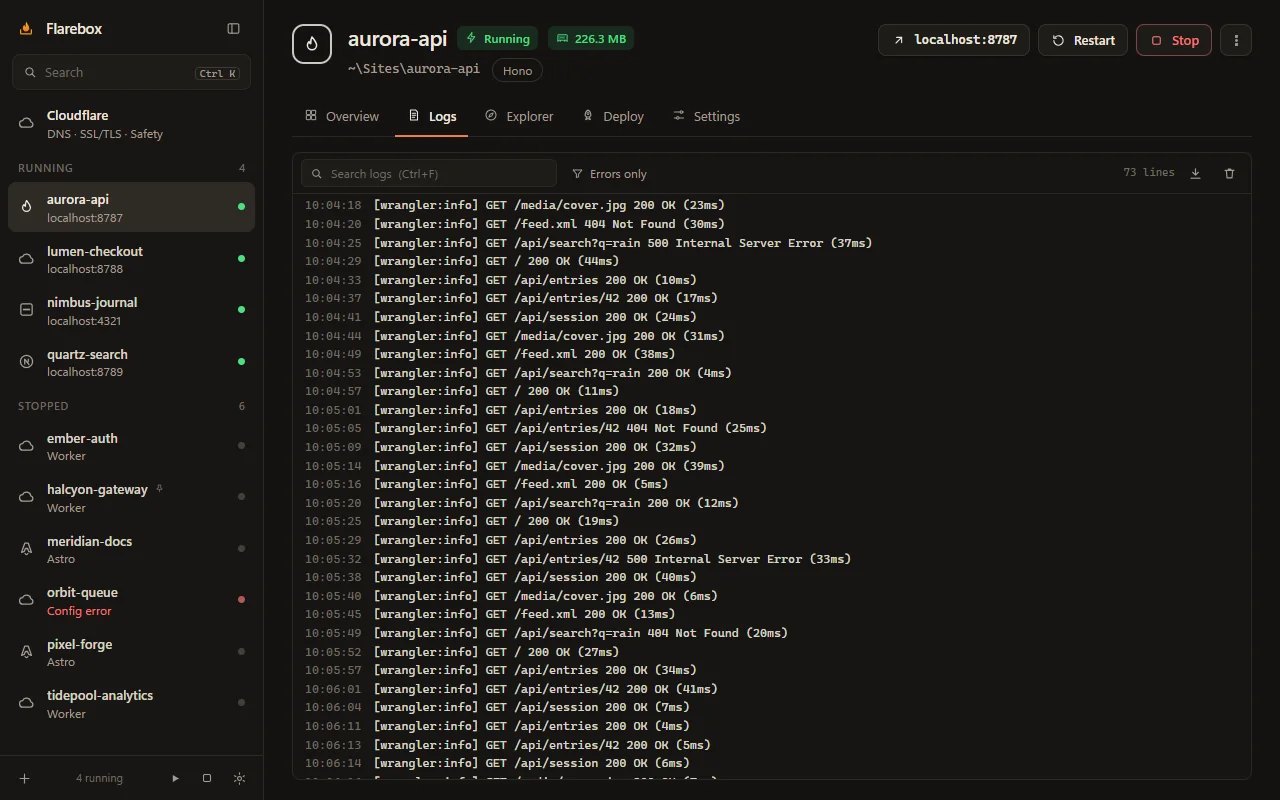Open quartz-search in the sidebar
Viewport: 1280px width, 800px height.
[x=131, y=362]
